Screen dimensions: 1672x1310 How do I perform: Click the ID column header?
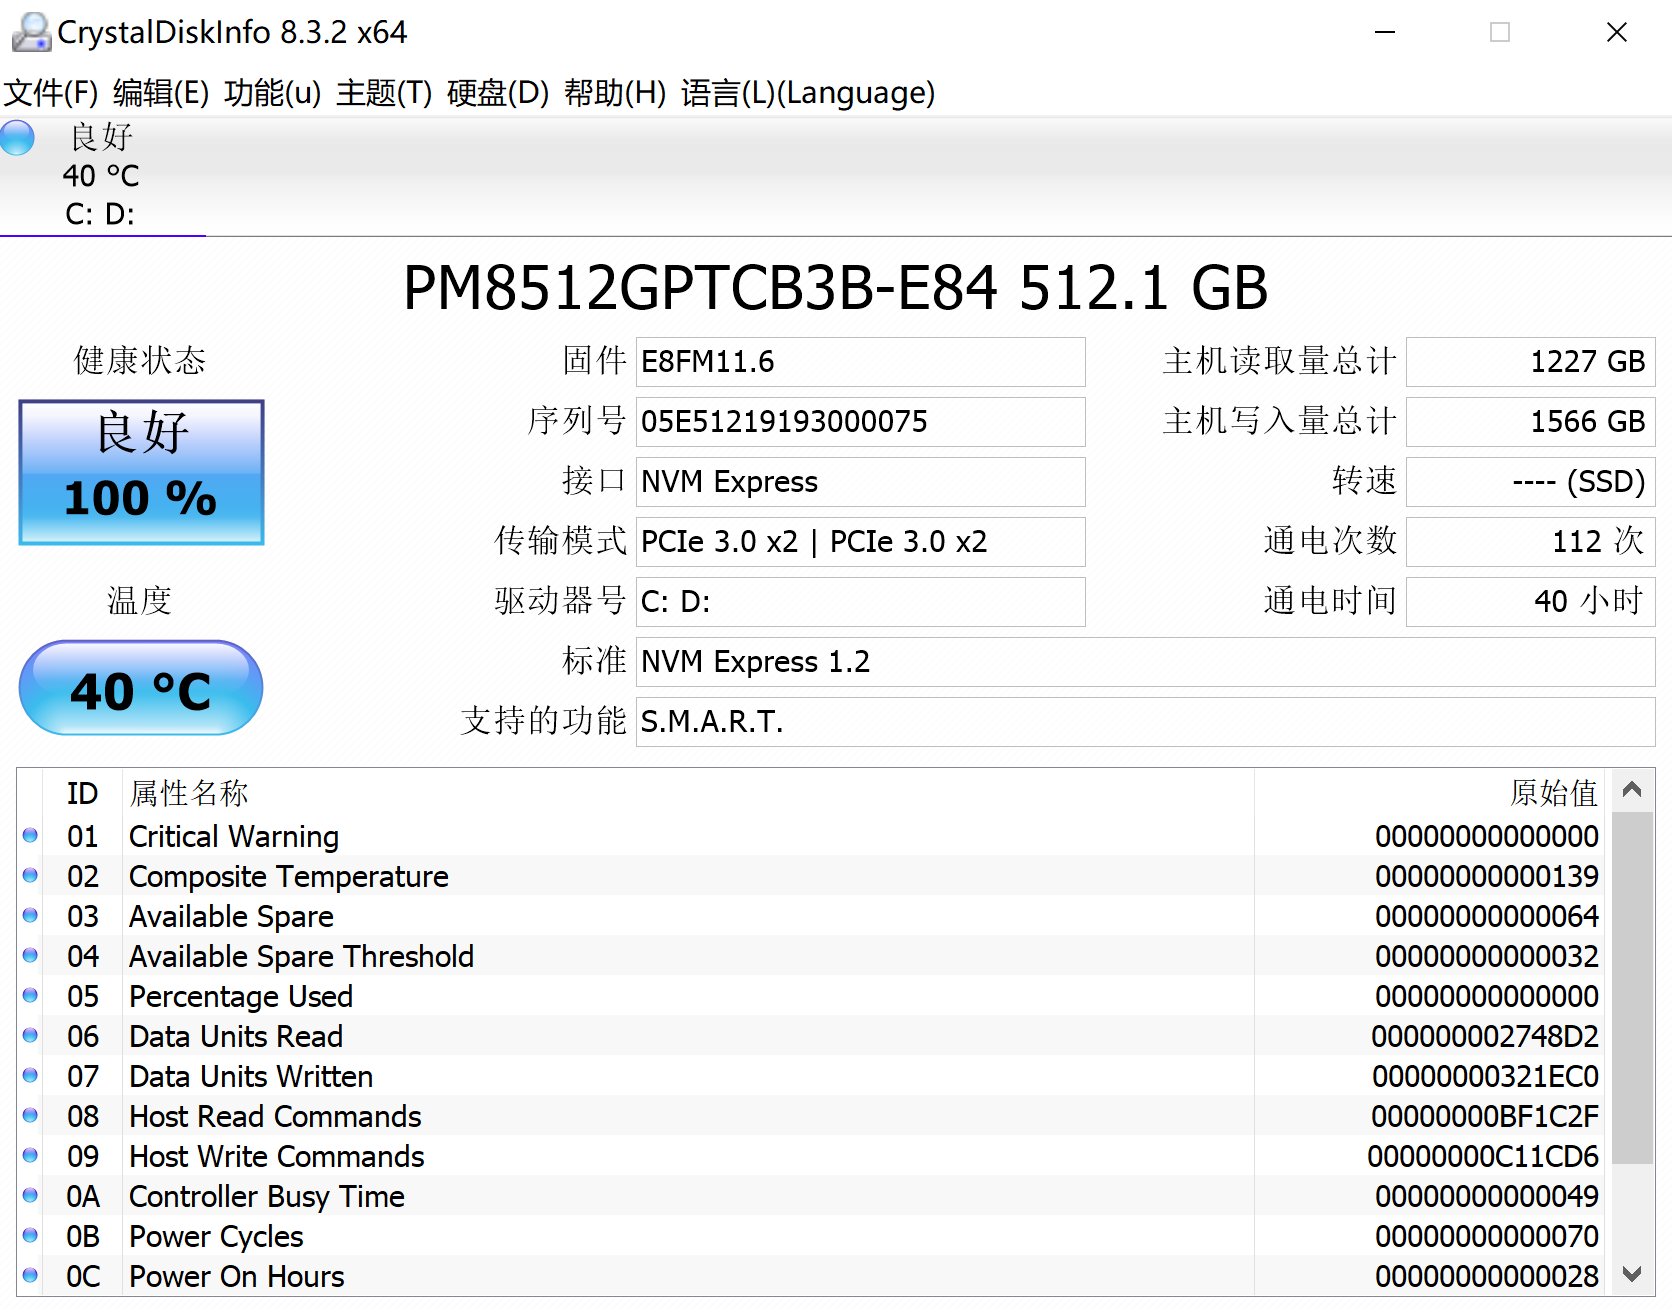(82, 794)
